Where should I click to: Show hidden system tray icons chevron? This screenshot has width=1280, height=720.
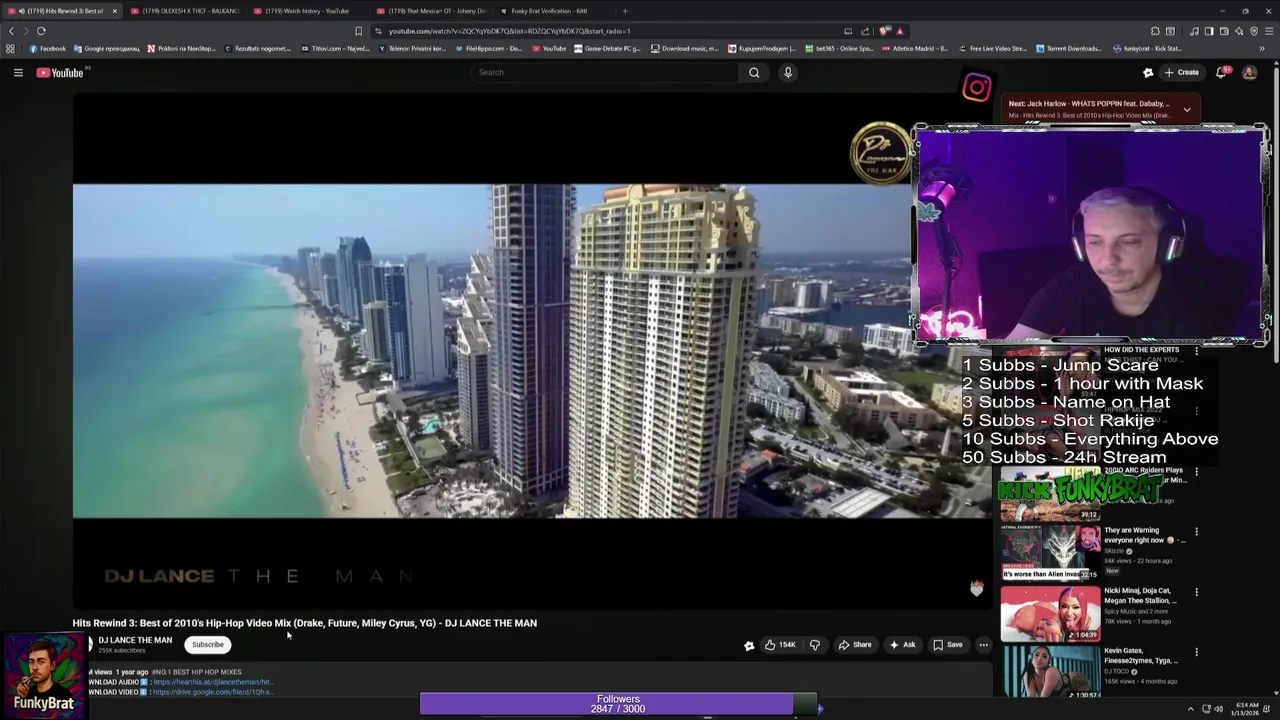(1190, 709)
